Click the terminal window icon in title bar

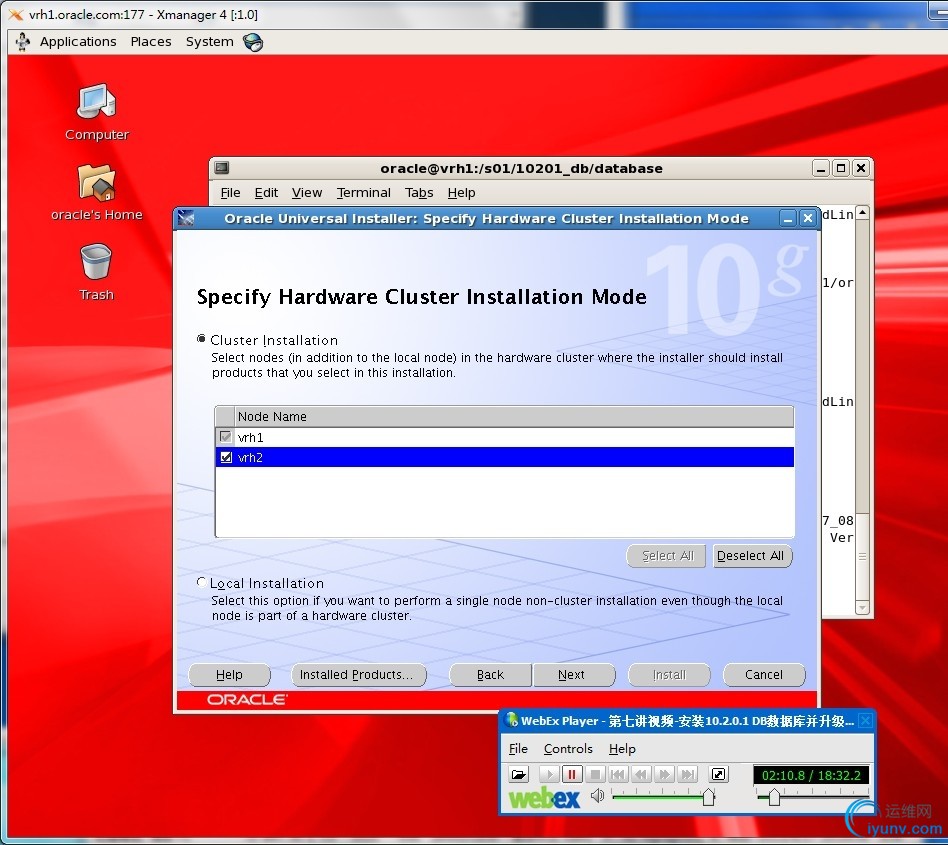(x=222, y=168)
